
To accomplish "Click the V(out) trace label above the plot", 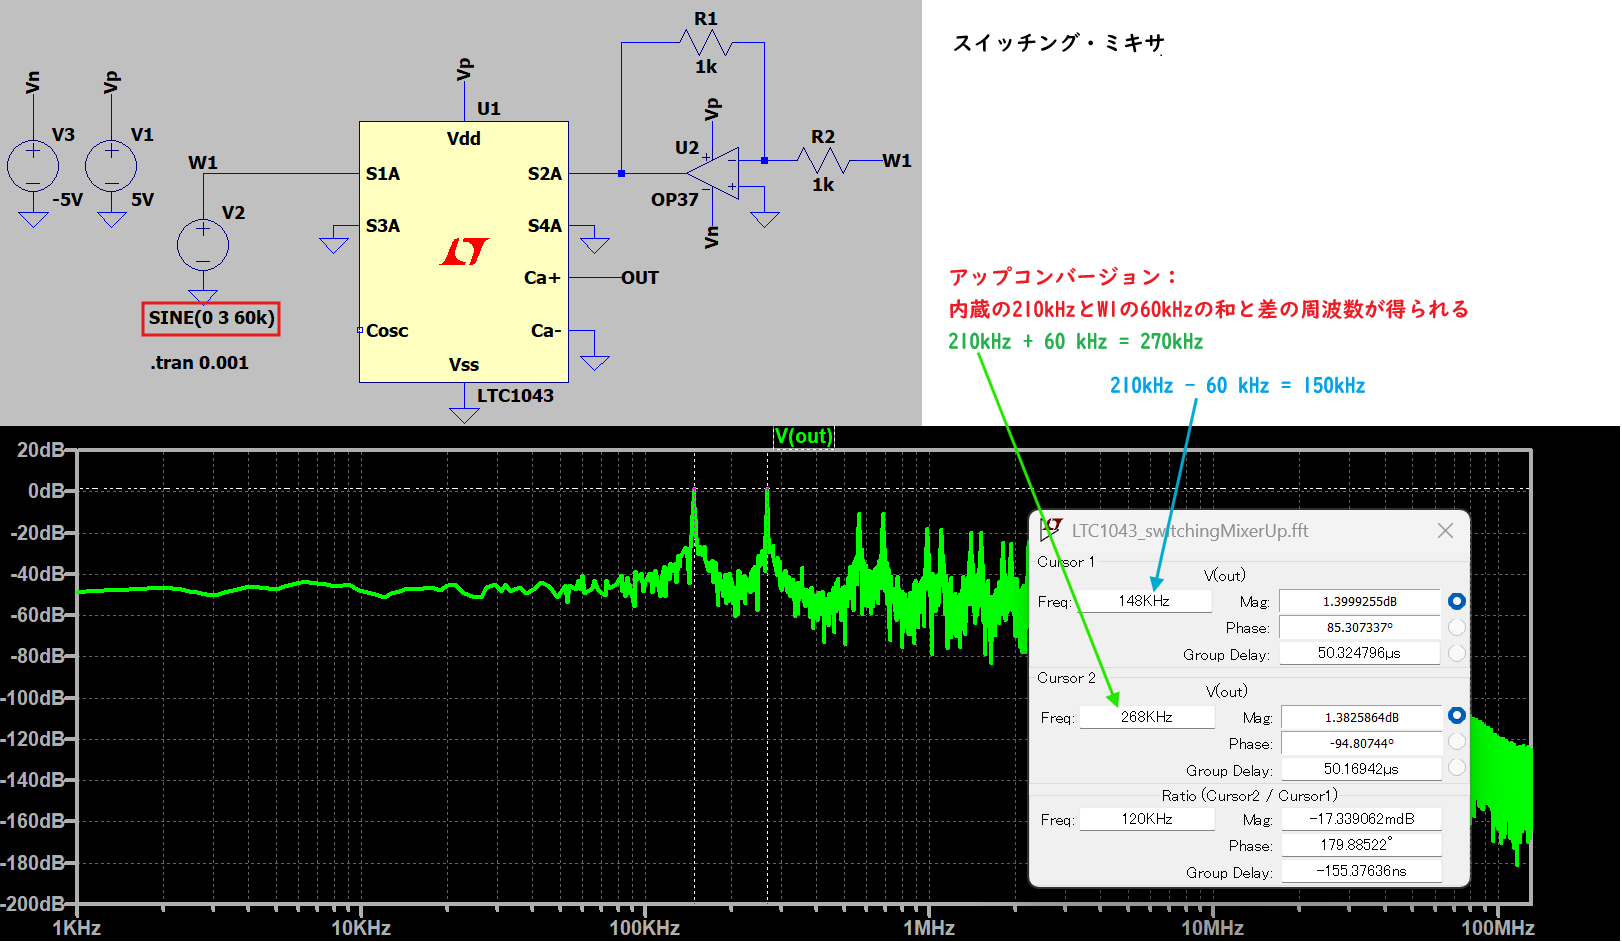I will point(804,436).
